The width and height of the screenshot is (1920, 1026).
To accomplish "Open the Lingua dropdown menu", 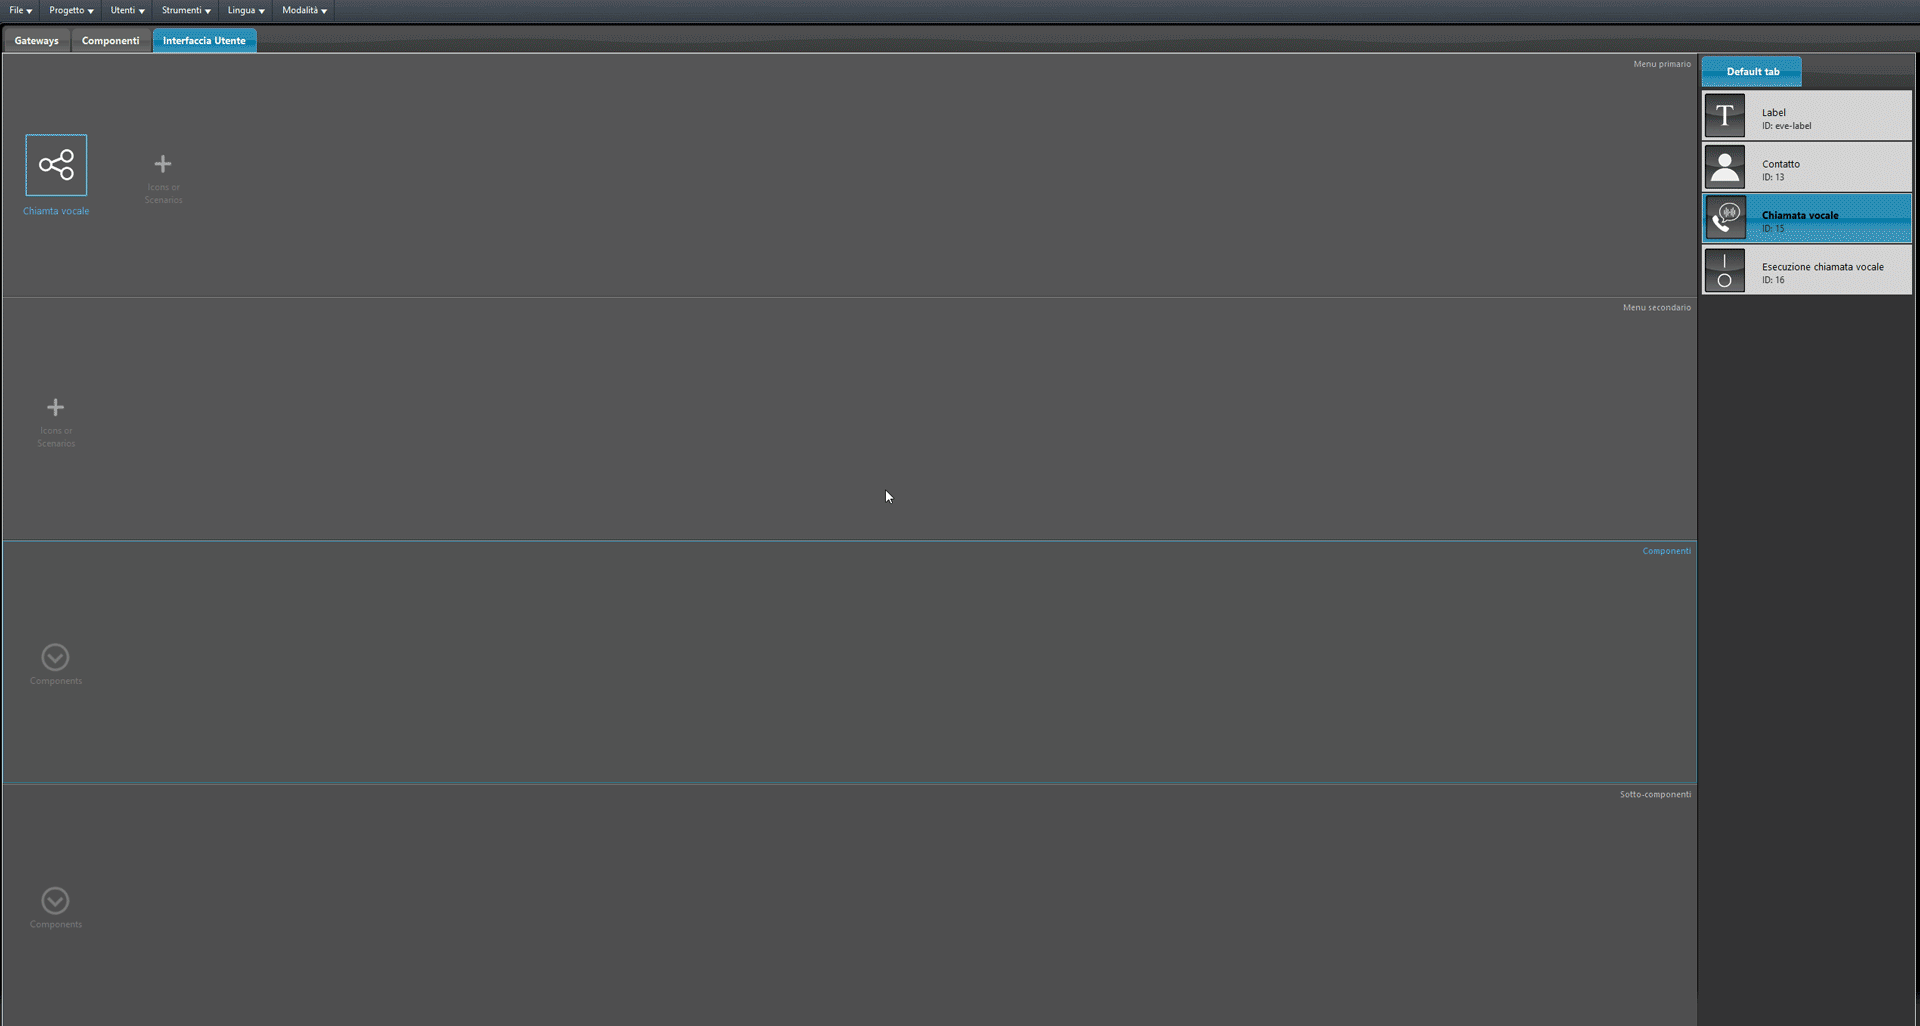I will pyautogui.click(x=246, y=10).
